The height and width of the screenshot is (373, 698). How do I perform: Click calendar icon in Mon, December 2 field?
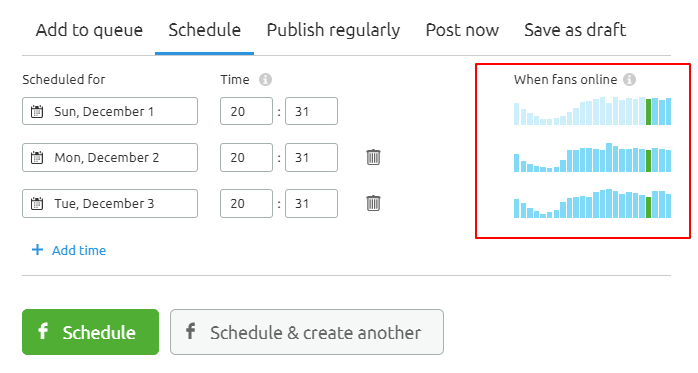click(x=37, y=158)
